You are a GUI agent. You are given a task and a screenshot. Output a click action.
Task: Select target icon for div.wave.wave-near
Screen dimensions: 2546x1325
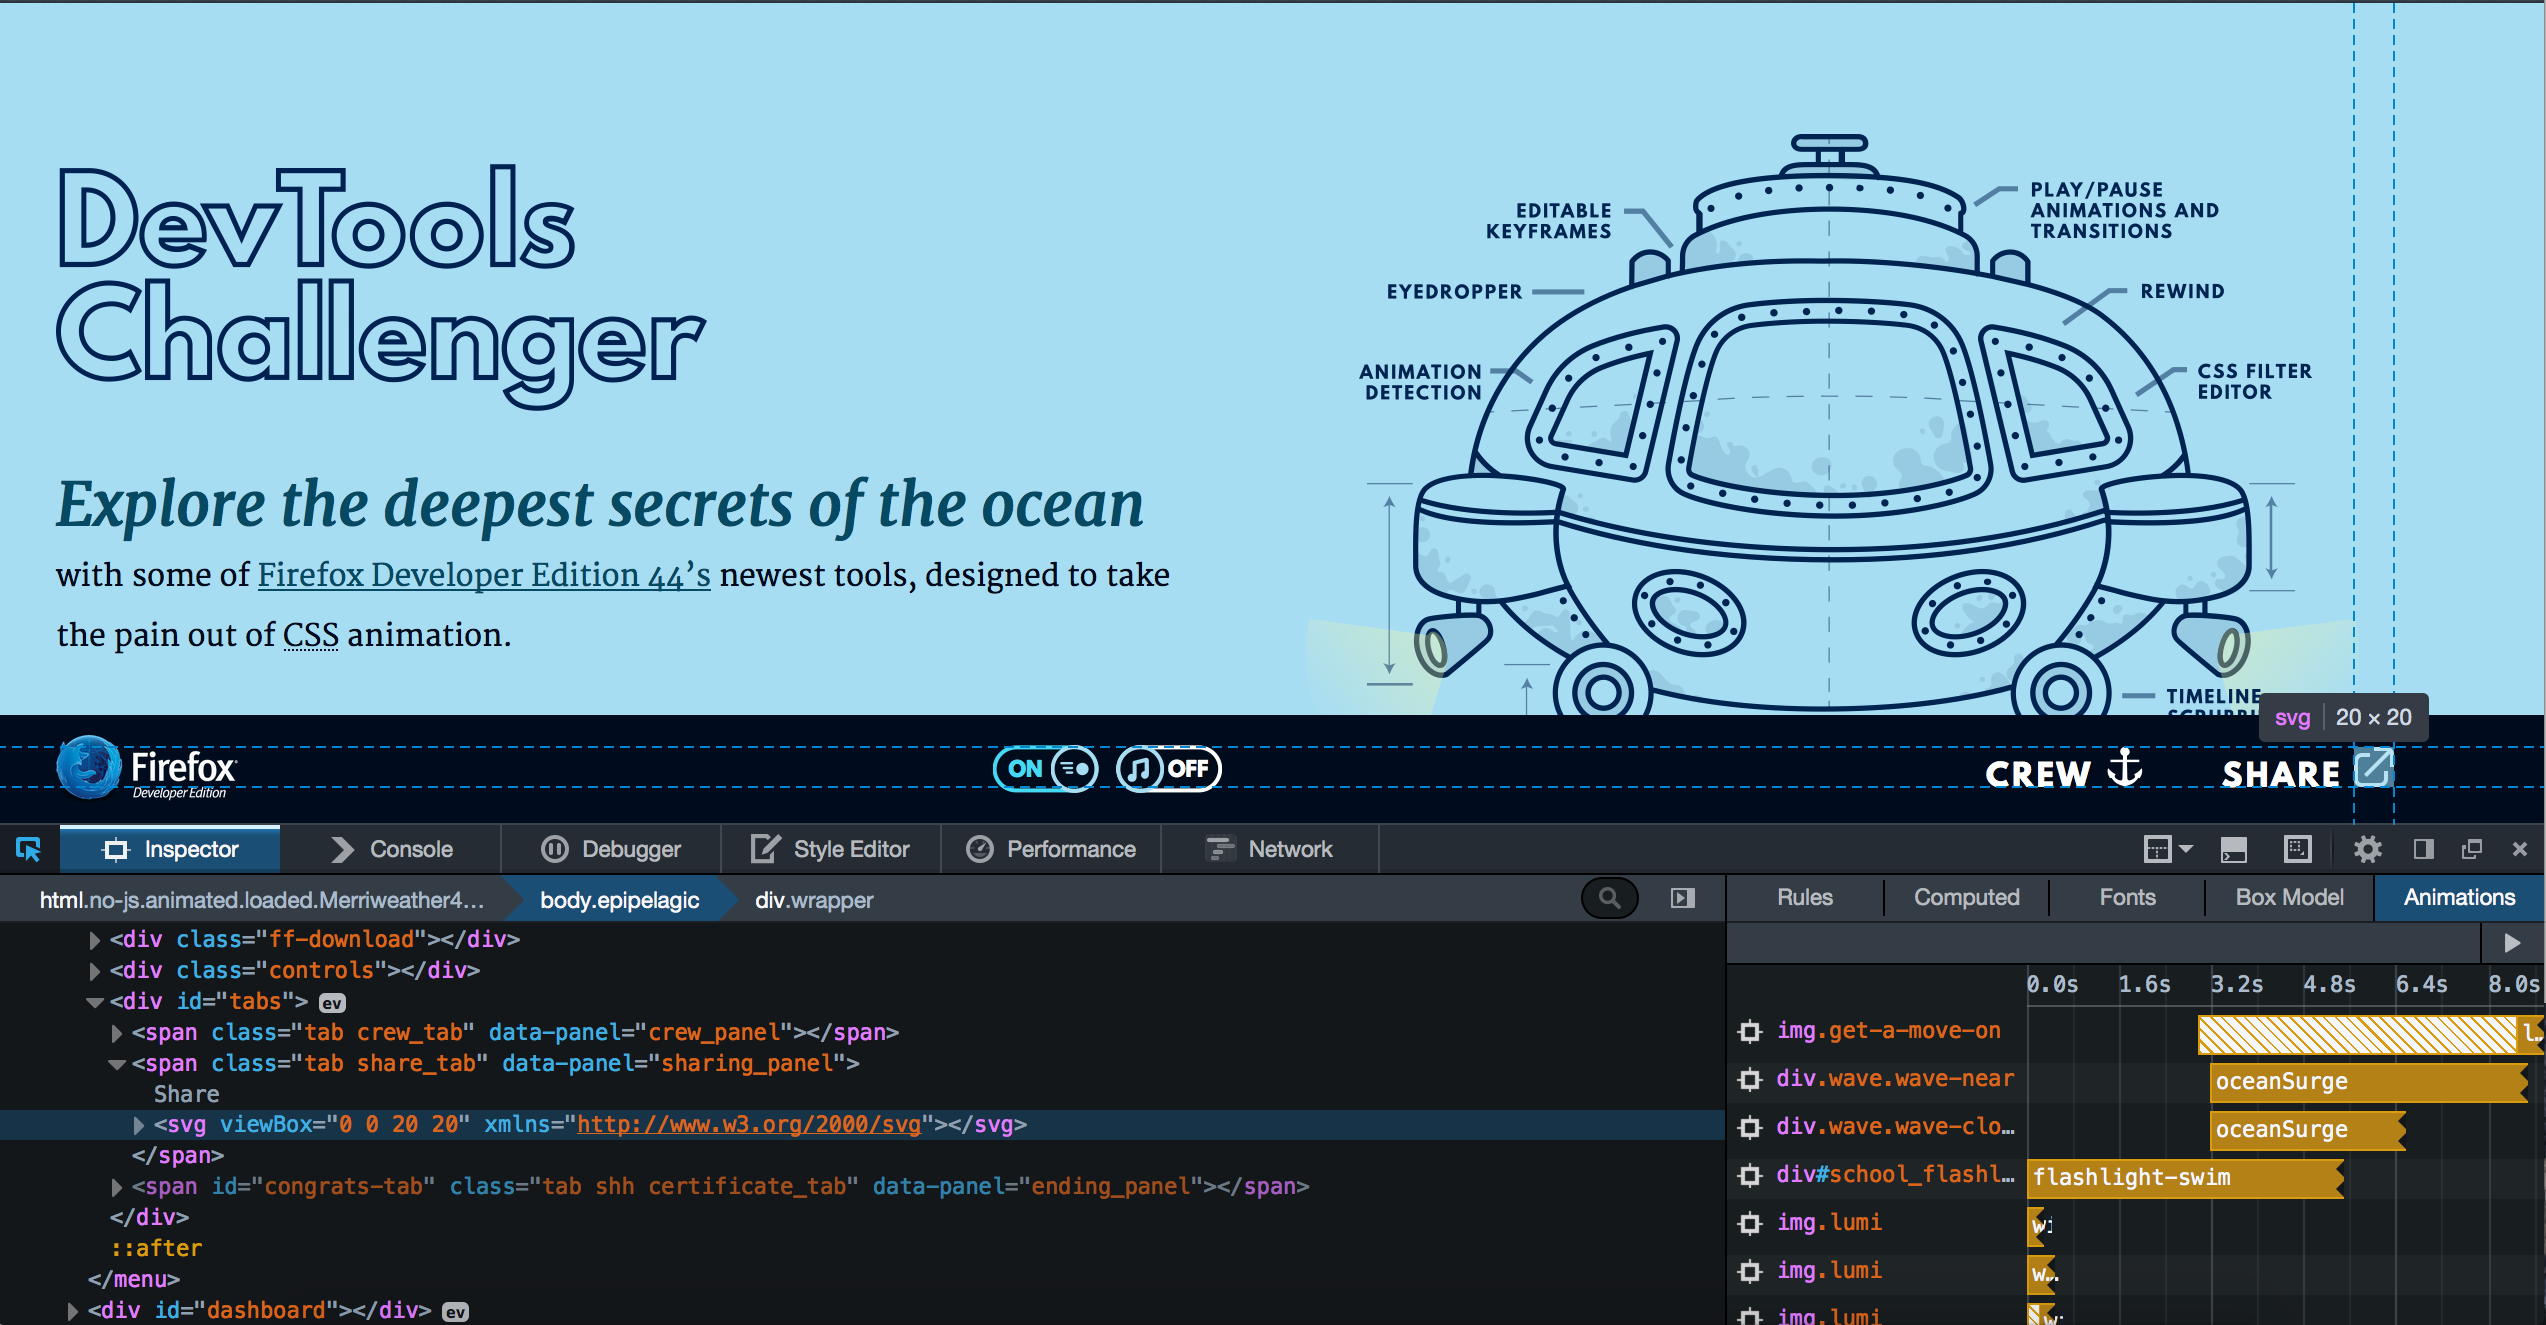[x=1750, y=1079]
